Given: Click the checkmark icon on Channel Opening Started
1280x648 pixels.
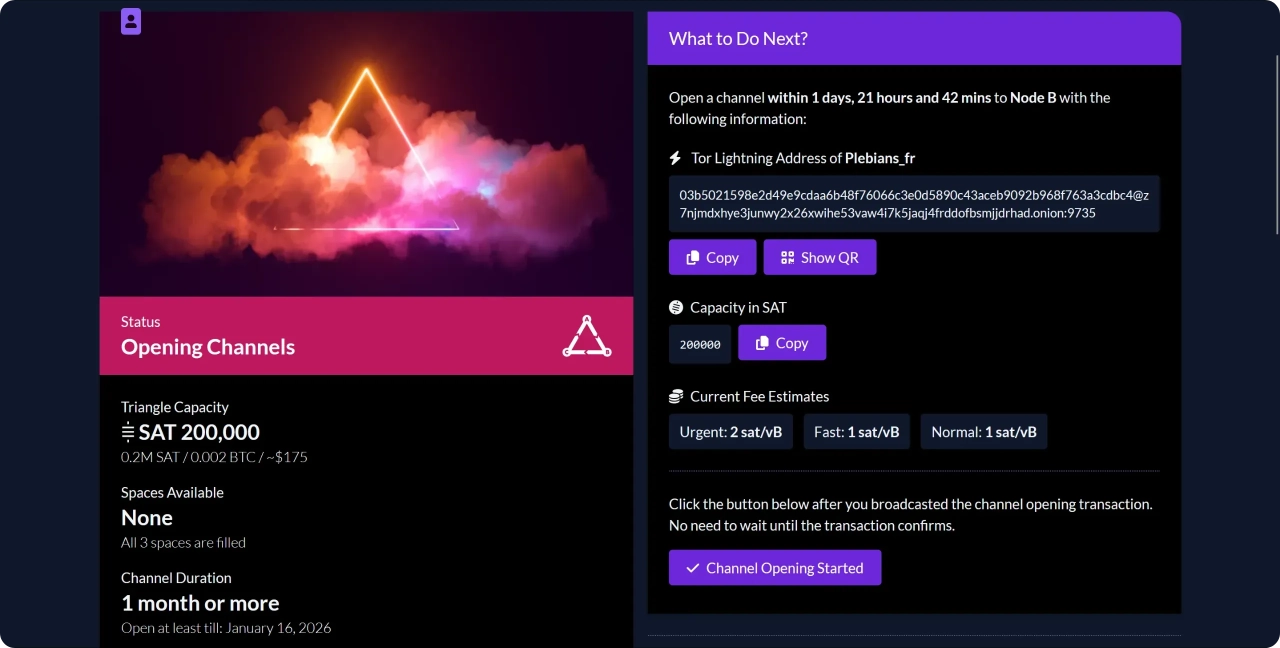Looking at the screenshot, I should click(x=692, y=568).
